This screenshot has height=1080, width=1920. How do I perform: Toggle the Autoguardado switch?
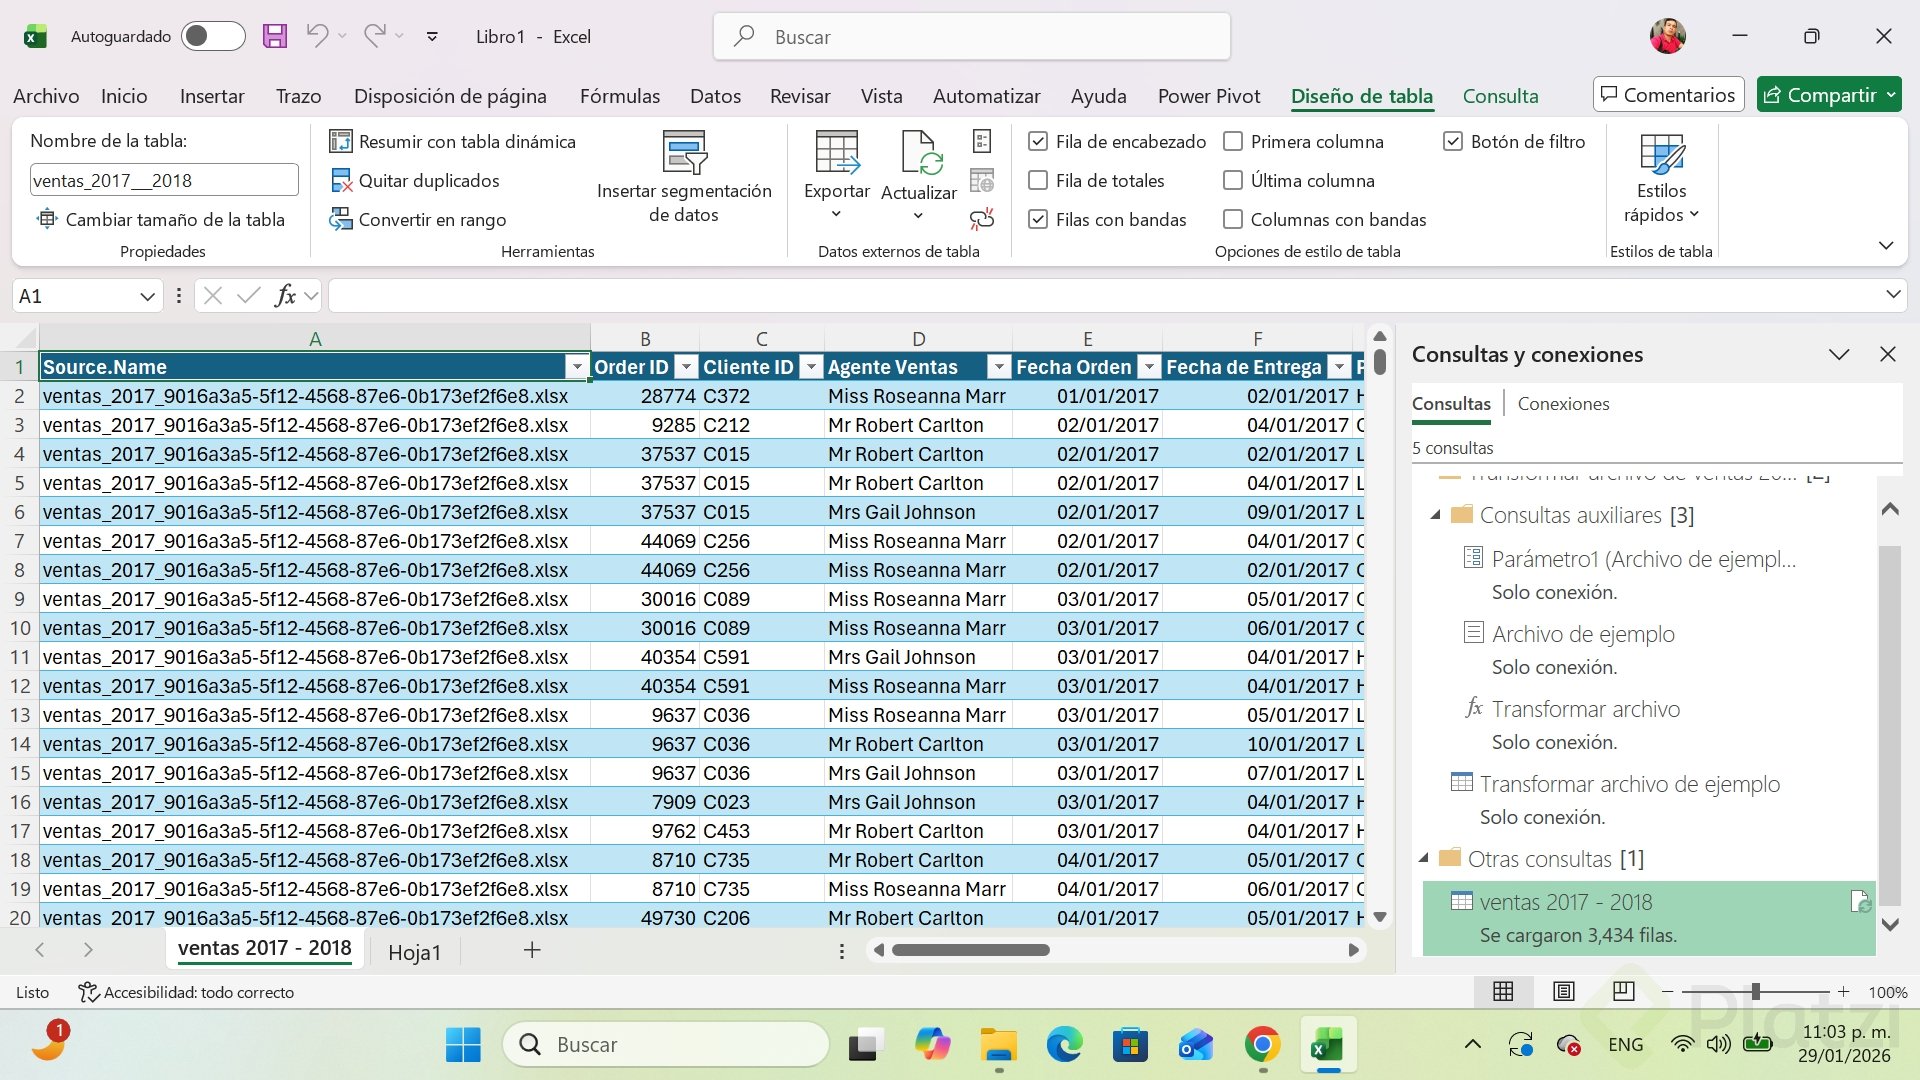(x=212, y=37)
